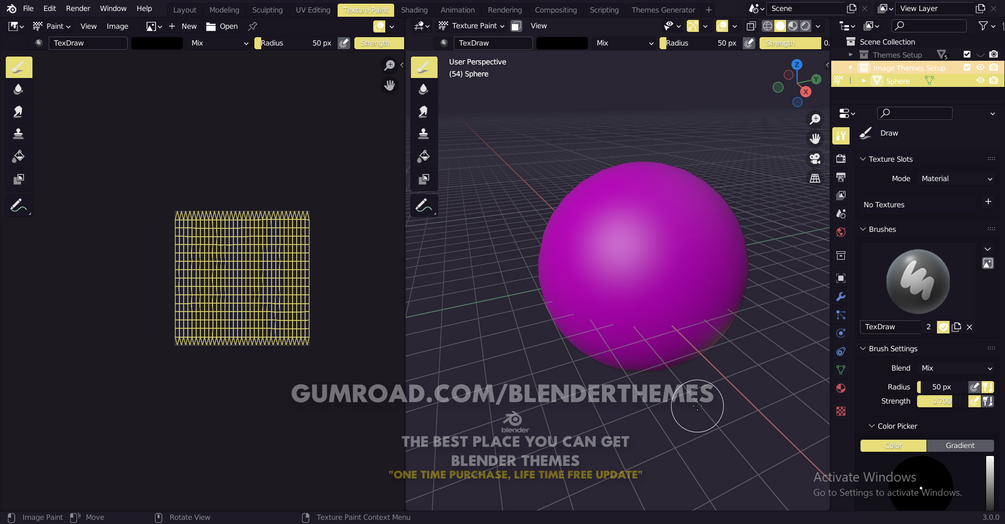Click Open image button in image editor

[x=222, y=26]
